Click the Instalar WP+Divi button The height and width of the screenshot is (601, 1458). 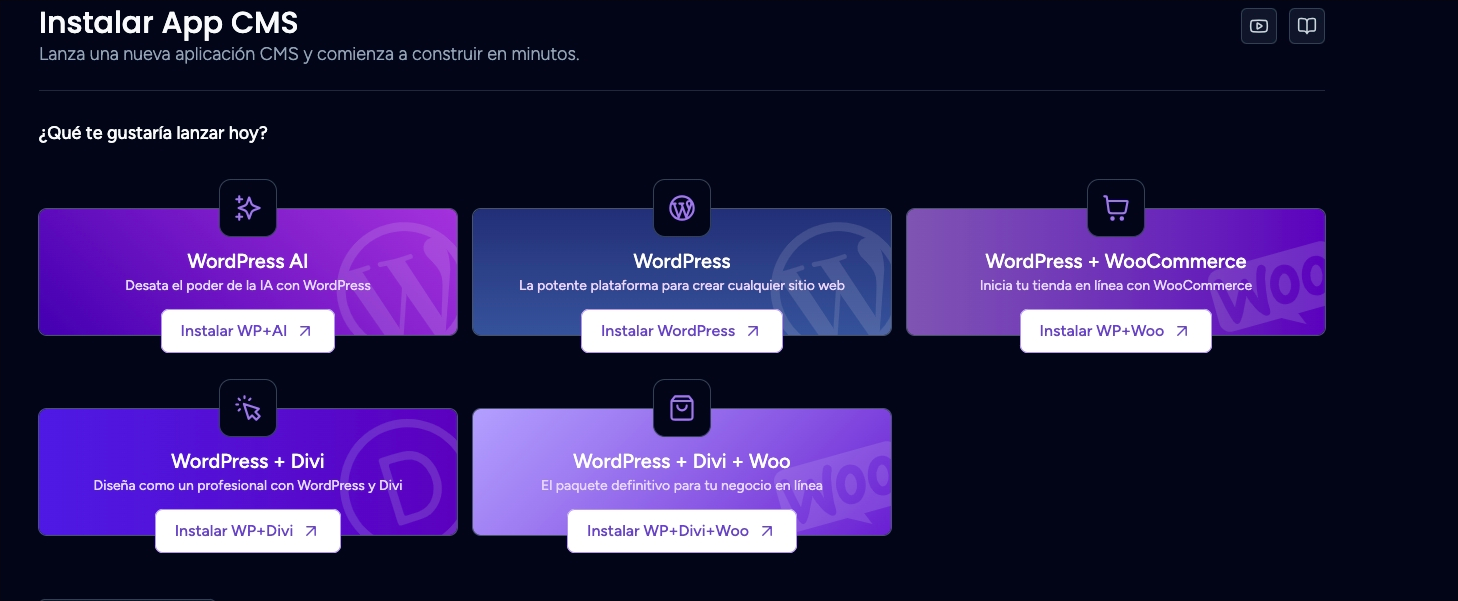click(x=248, y=531)
